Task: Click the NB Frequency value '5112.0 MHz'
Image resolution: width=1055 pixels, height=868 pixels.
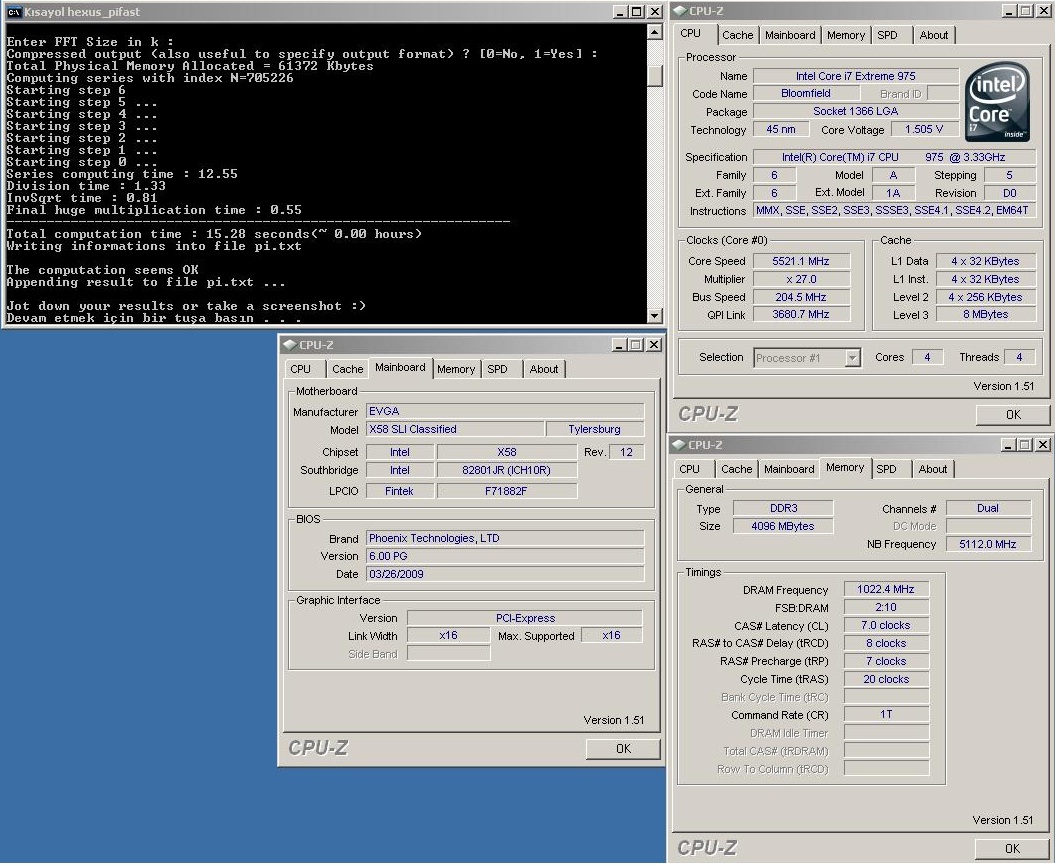Action: pyautogui.click(x=988, y=544)
